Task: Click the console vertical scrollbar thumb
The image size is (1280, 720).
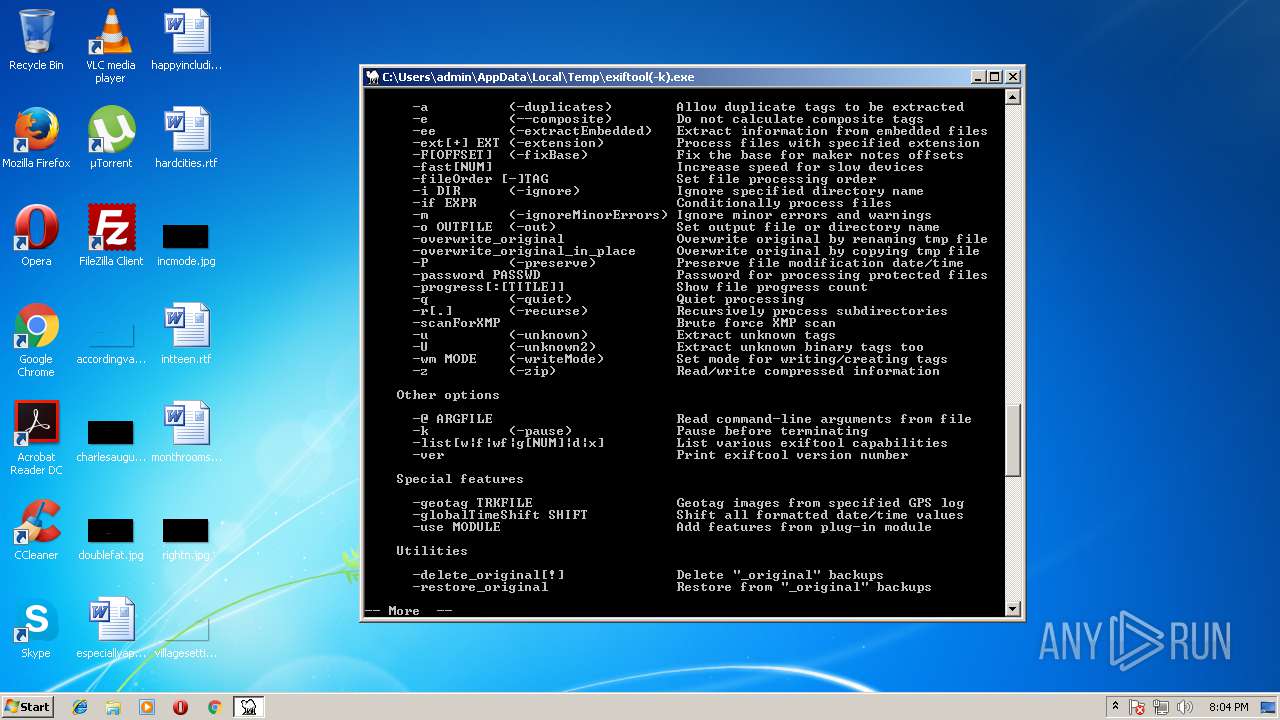Action: click(1012, 440)
